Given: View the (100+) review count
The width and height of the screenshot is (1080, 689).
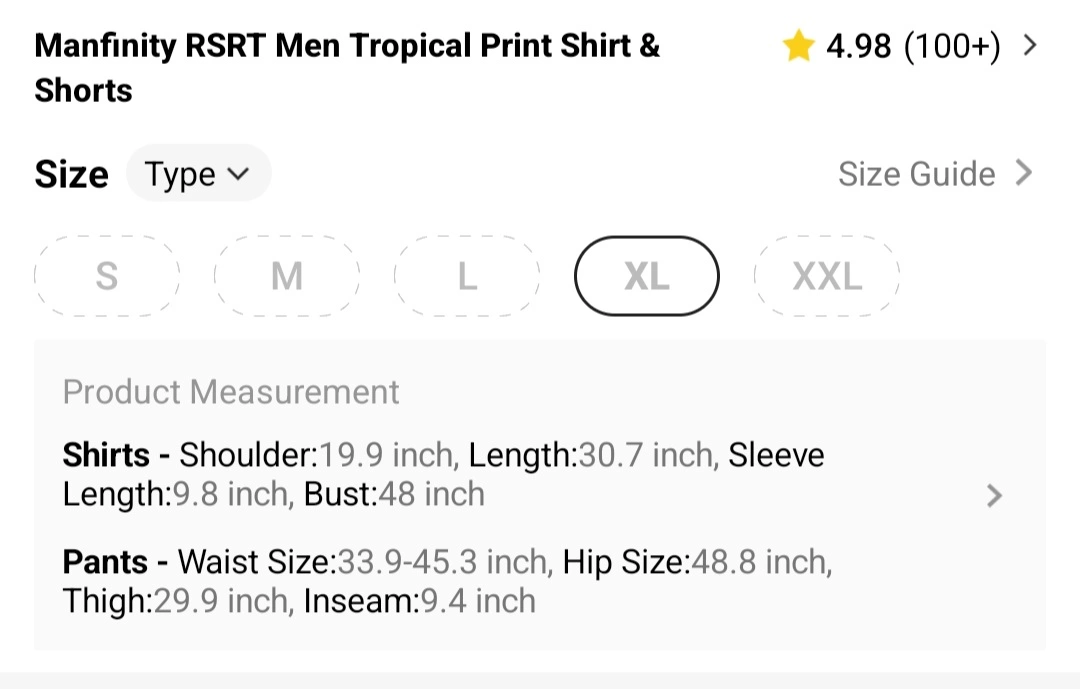Looking at the screenshot, I should pos(952,46).
